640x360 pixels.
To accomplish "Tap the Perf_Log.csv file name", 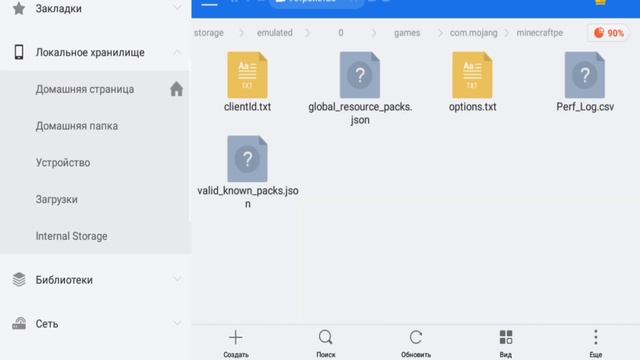I will tap(585, 107).
